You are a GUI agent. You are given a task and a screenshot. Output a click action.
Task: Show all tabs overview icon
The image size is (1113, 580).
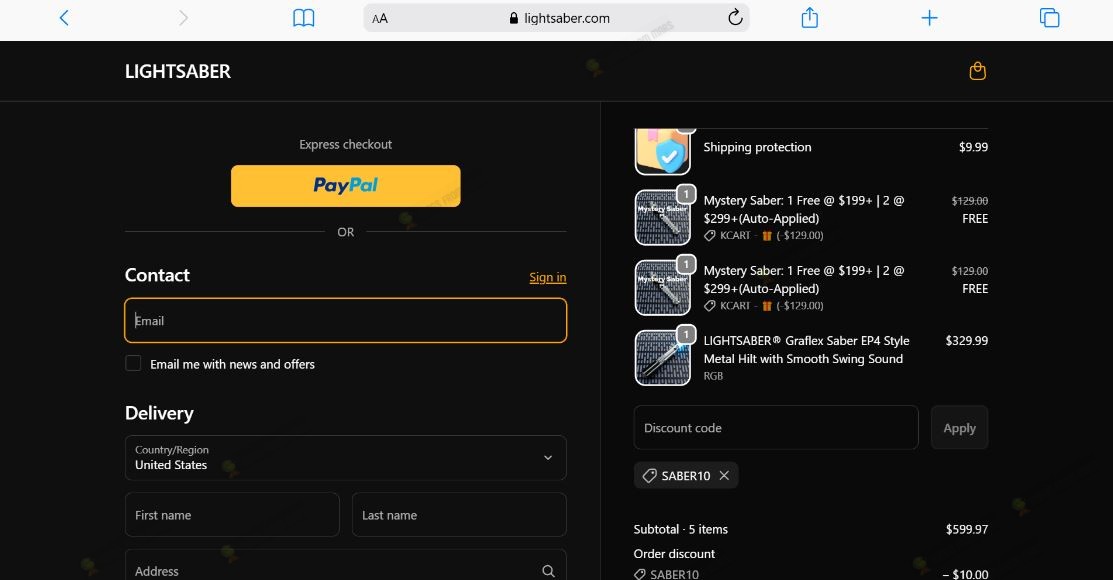pyautogui.click(x=1049, y=18)
